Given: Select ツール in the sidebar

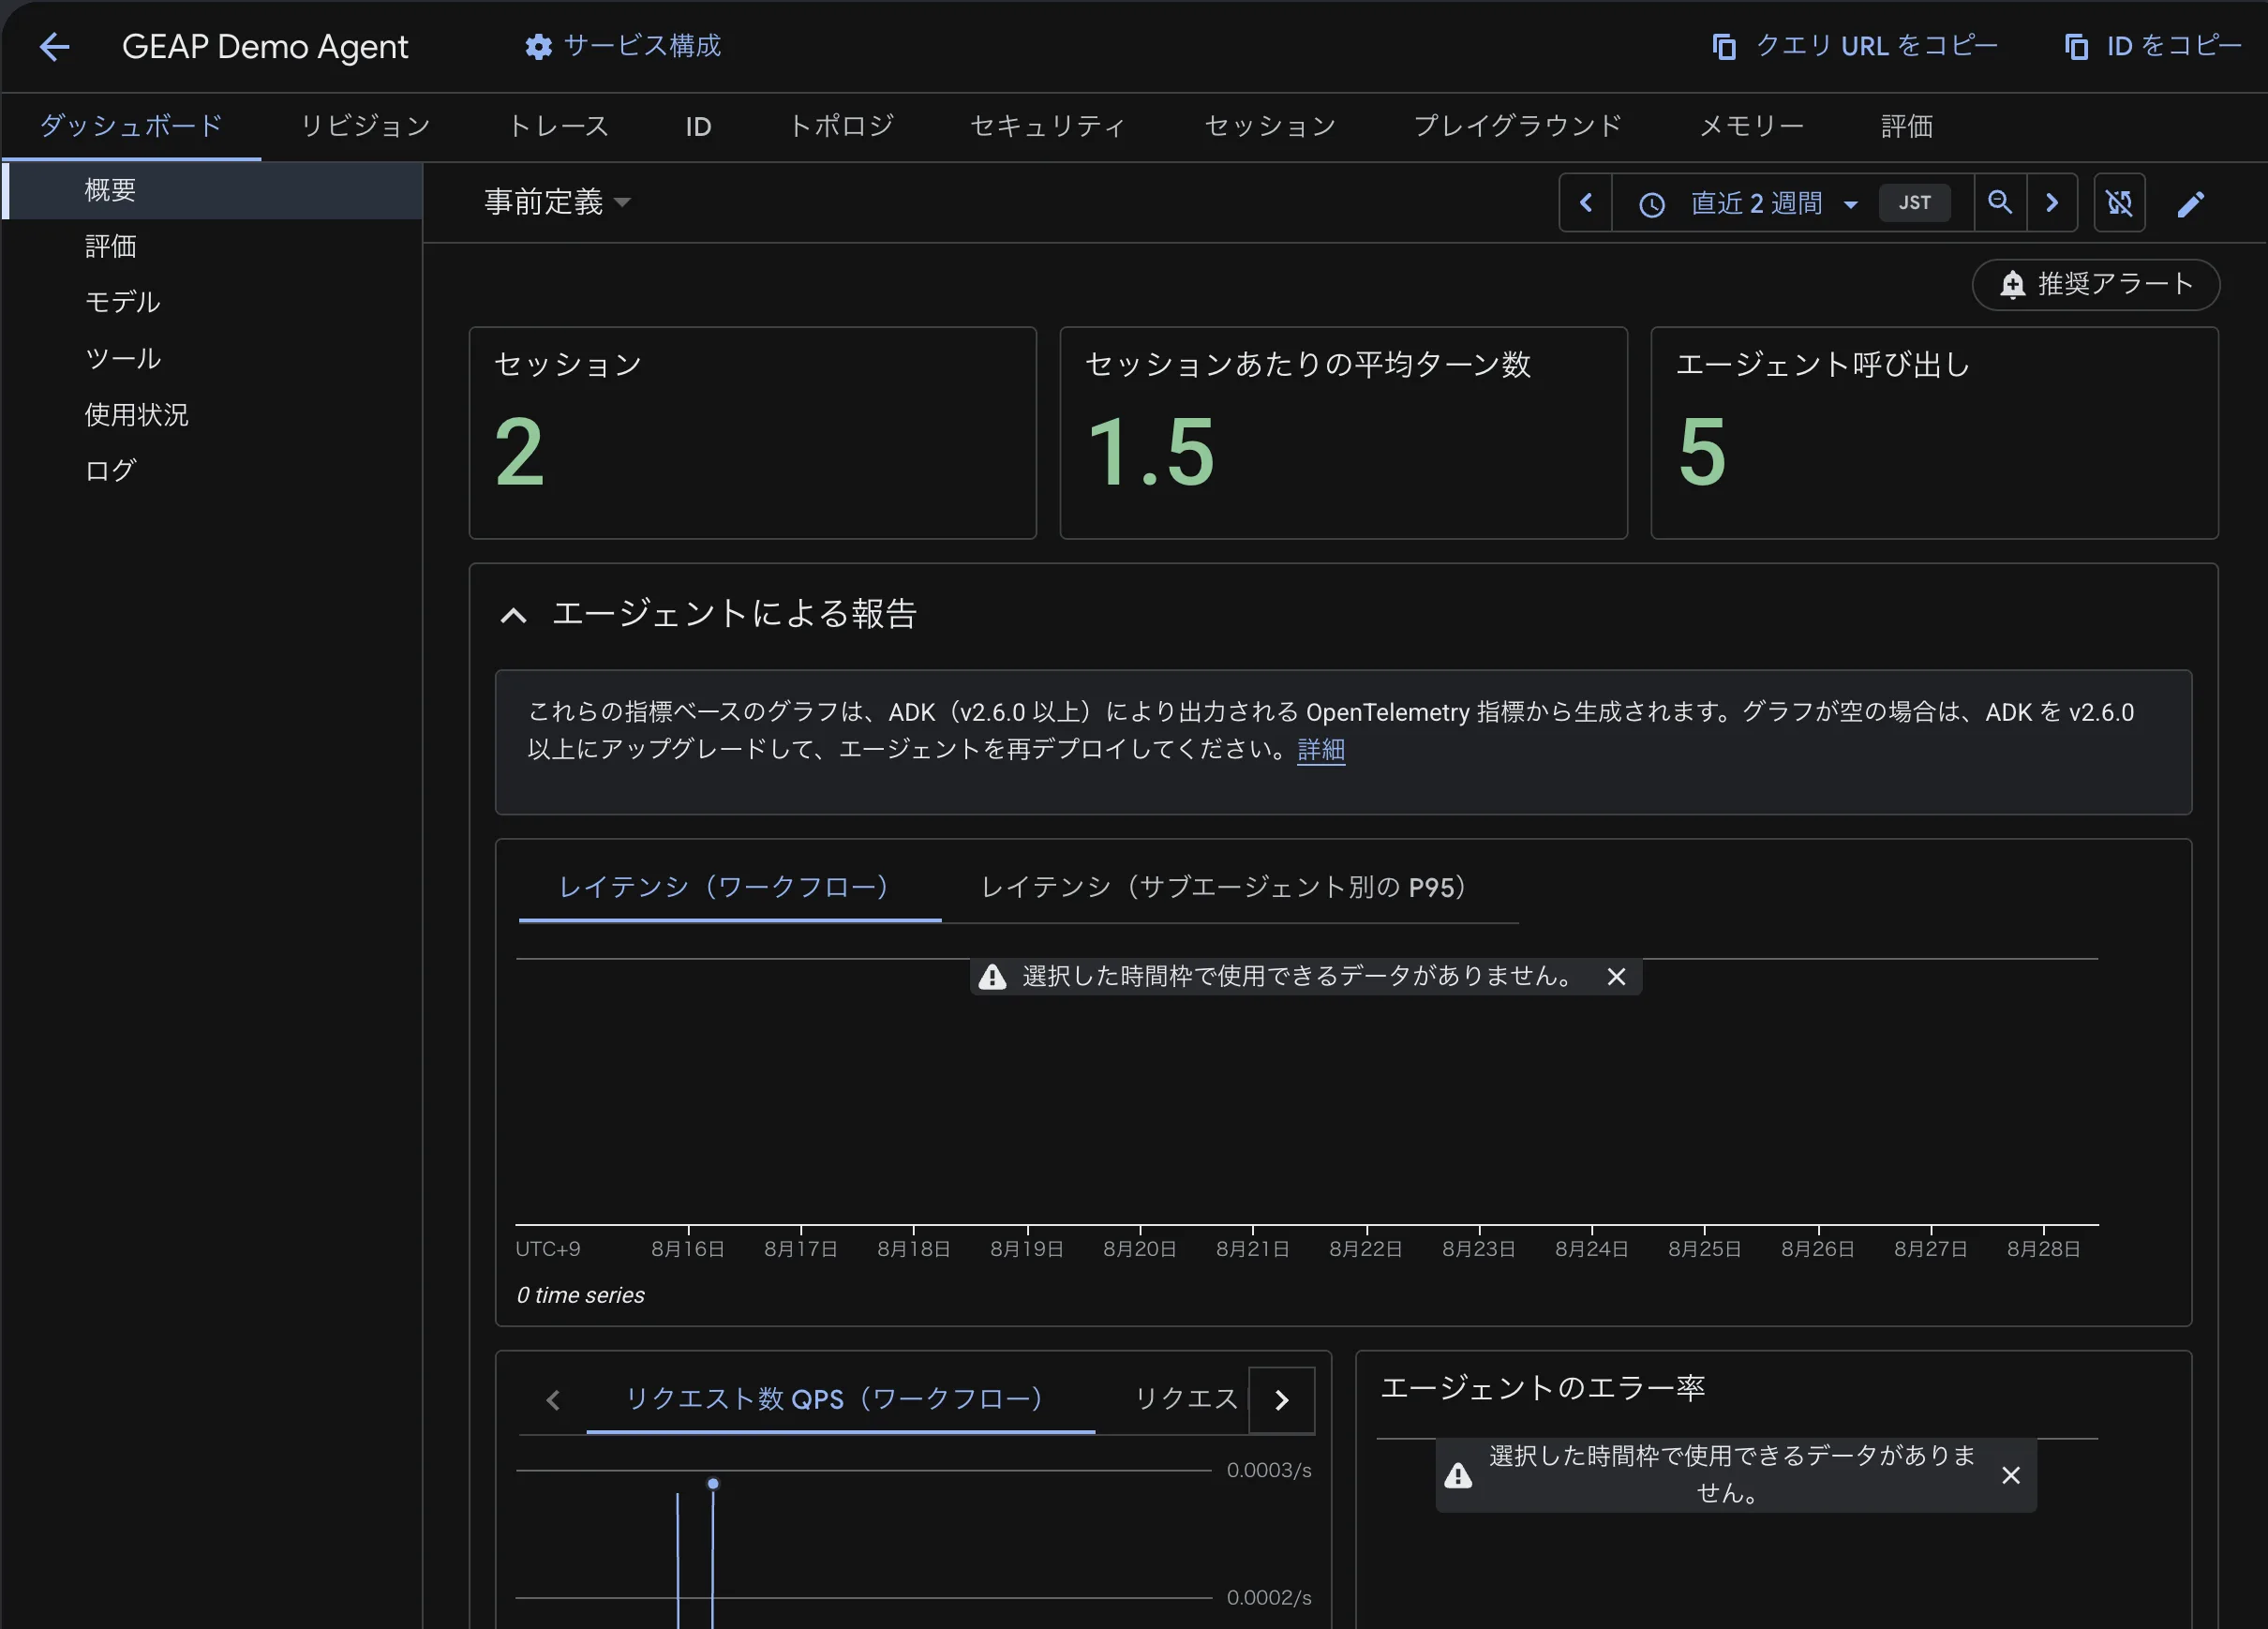Looking at the screenshot, I should 212,358.
